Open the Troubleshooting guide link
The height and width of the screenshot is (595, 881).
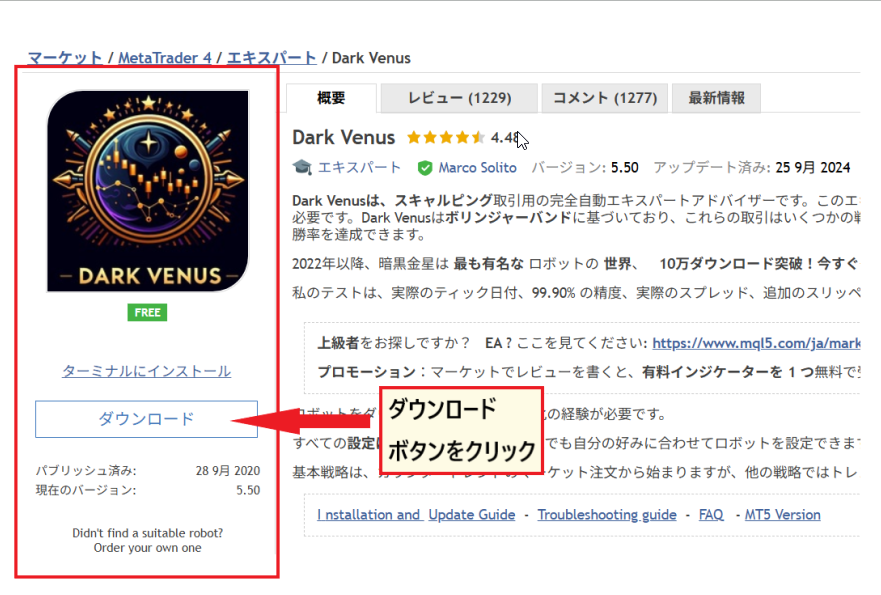[607, 515]
